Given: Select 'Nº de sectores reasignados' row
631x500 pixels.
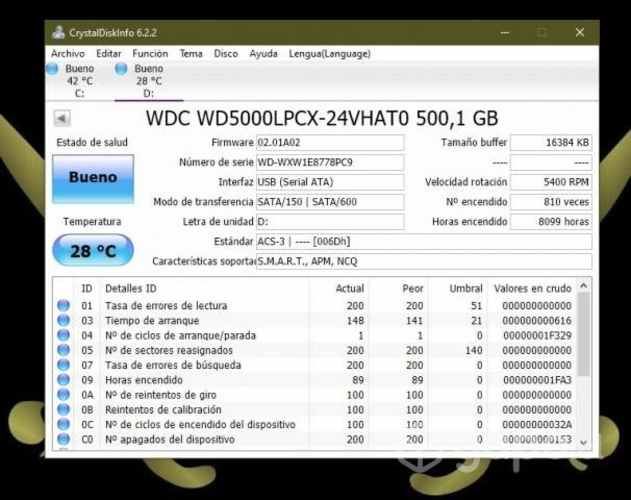Looking at the screenshot, I should click(x=315, y=350).
